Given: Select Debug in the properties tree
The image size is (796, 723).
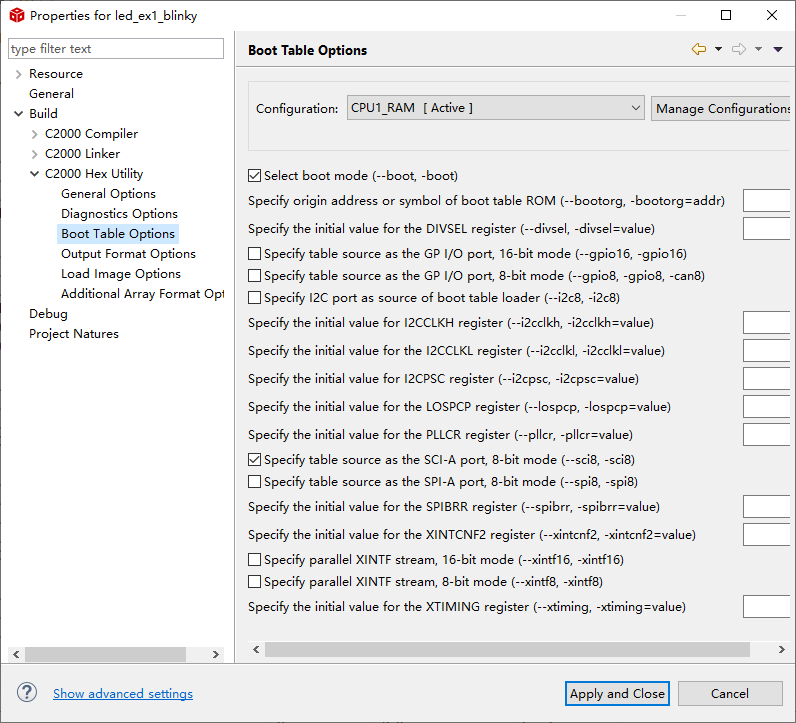Looking at the screenshot, I should point(48,314).
